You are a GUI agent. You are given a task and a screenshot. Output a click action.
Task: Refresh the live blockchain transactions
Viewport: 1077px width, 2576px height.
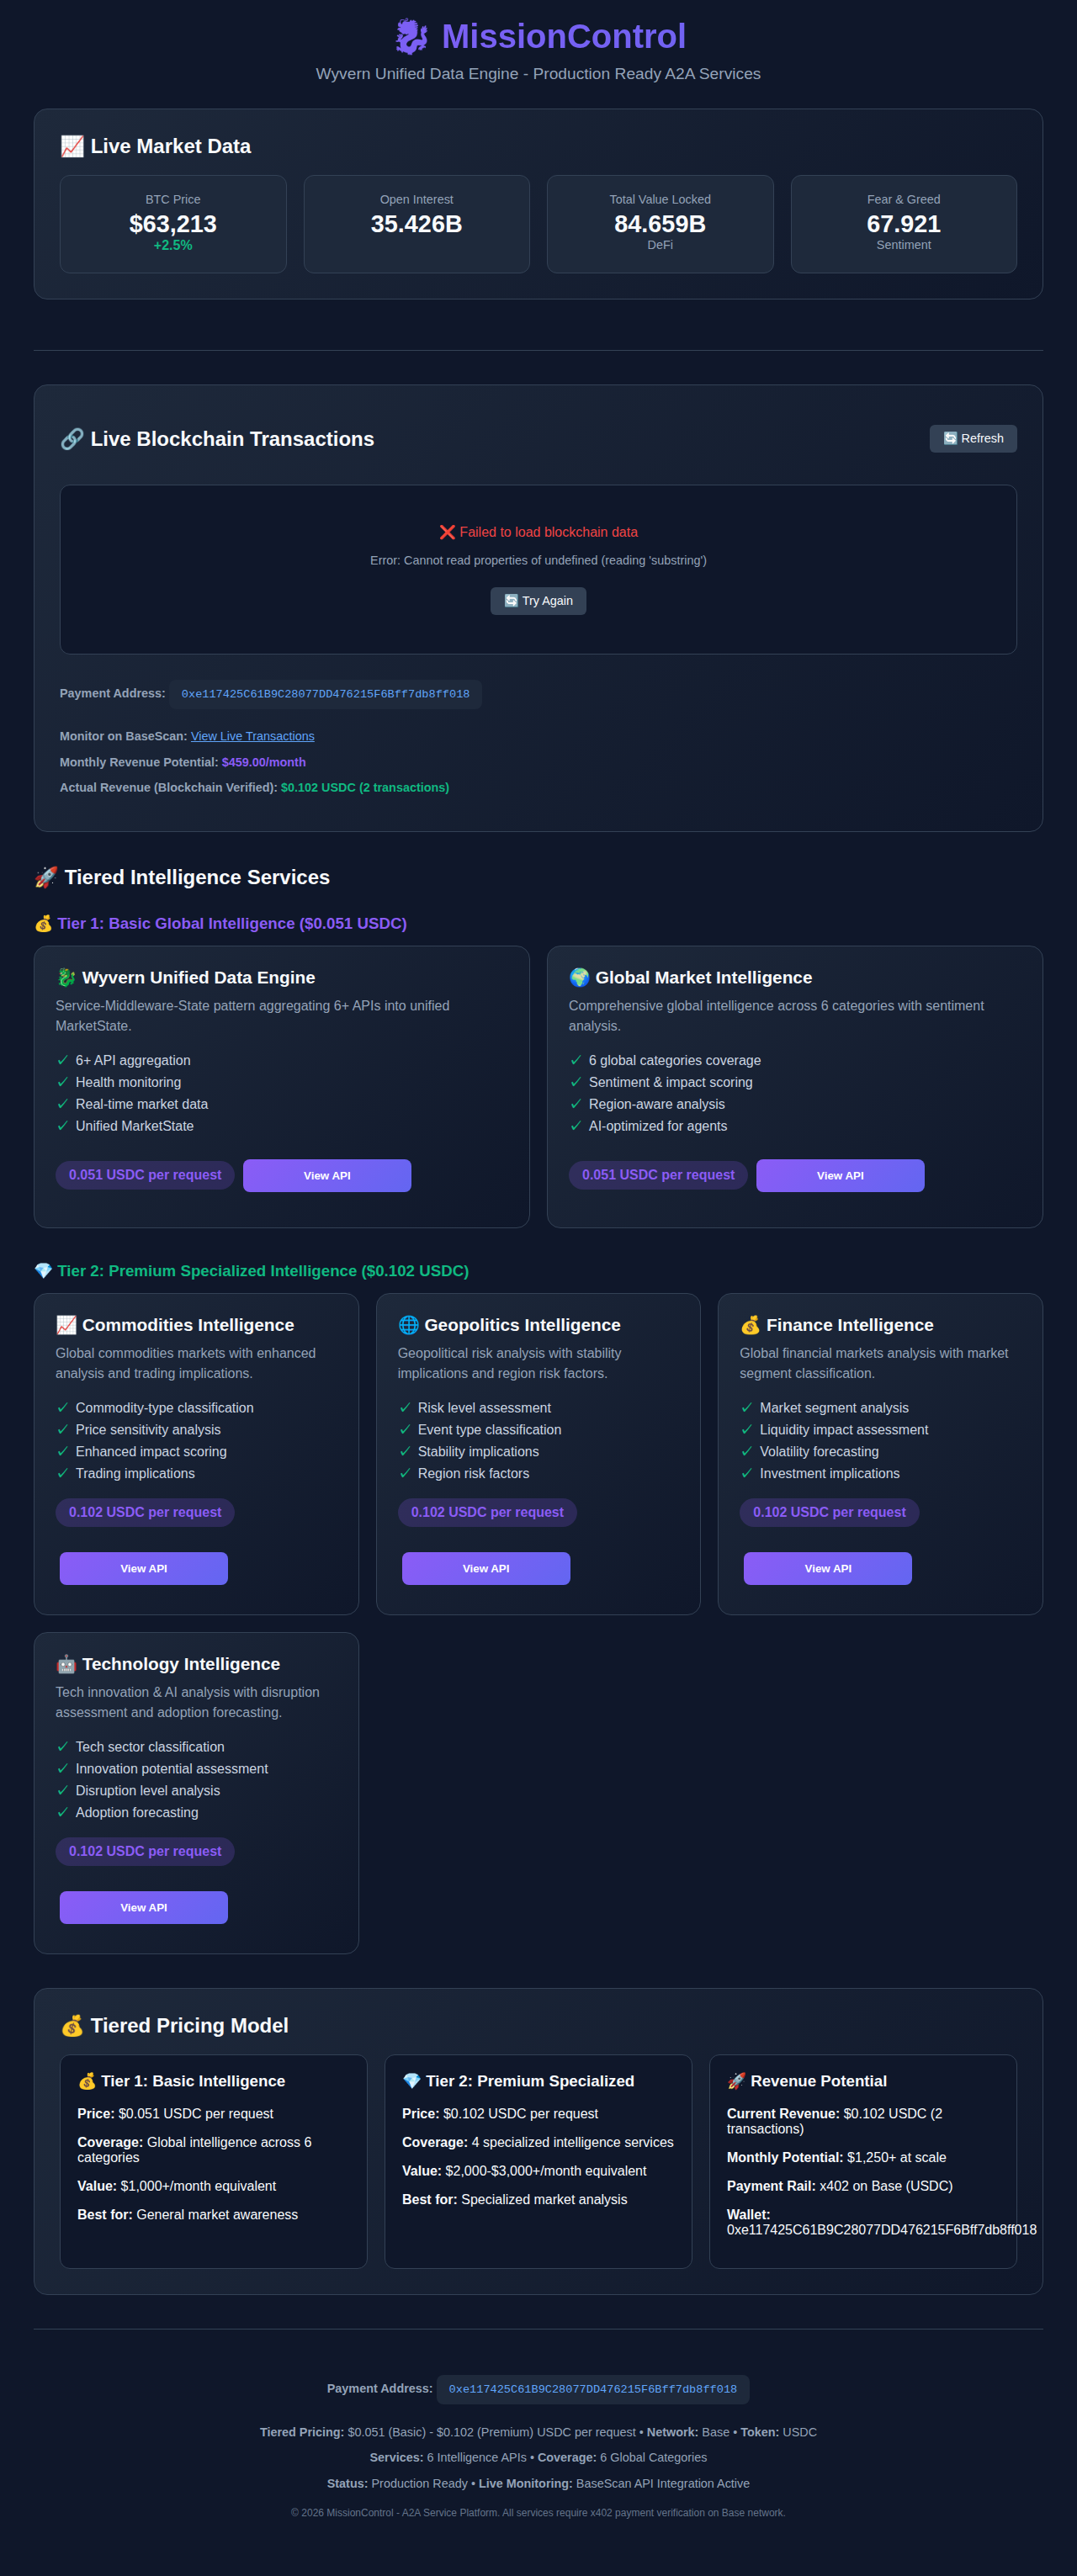pyautogui.click(x=972, y=439)
